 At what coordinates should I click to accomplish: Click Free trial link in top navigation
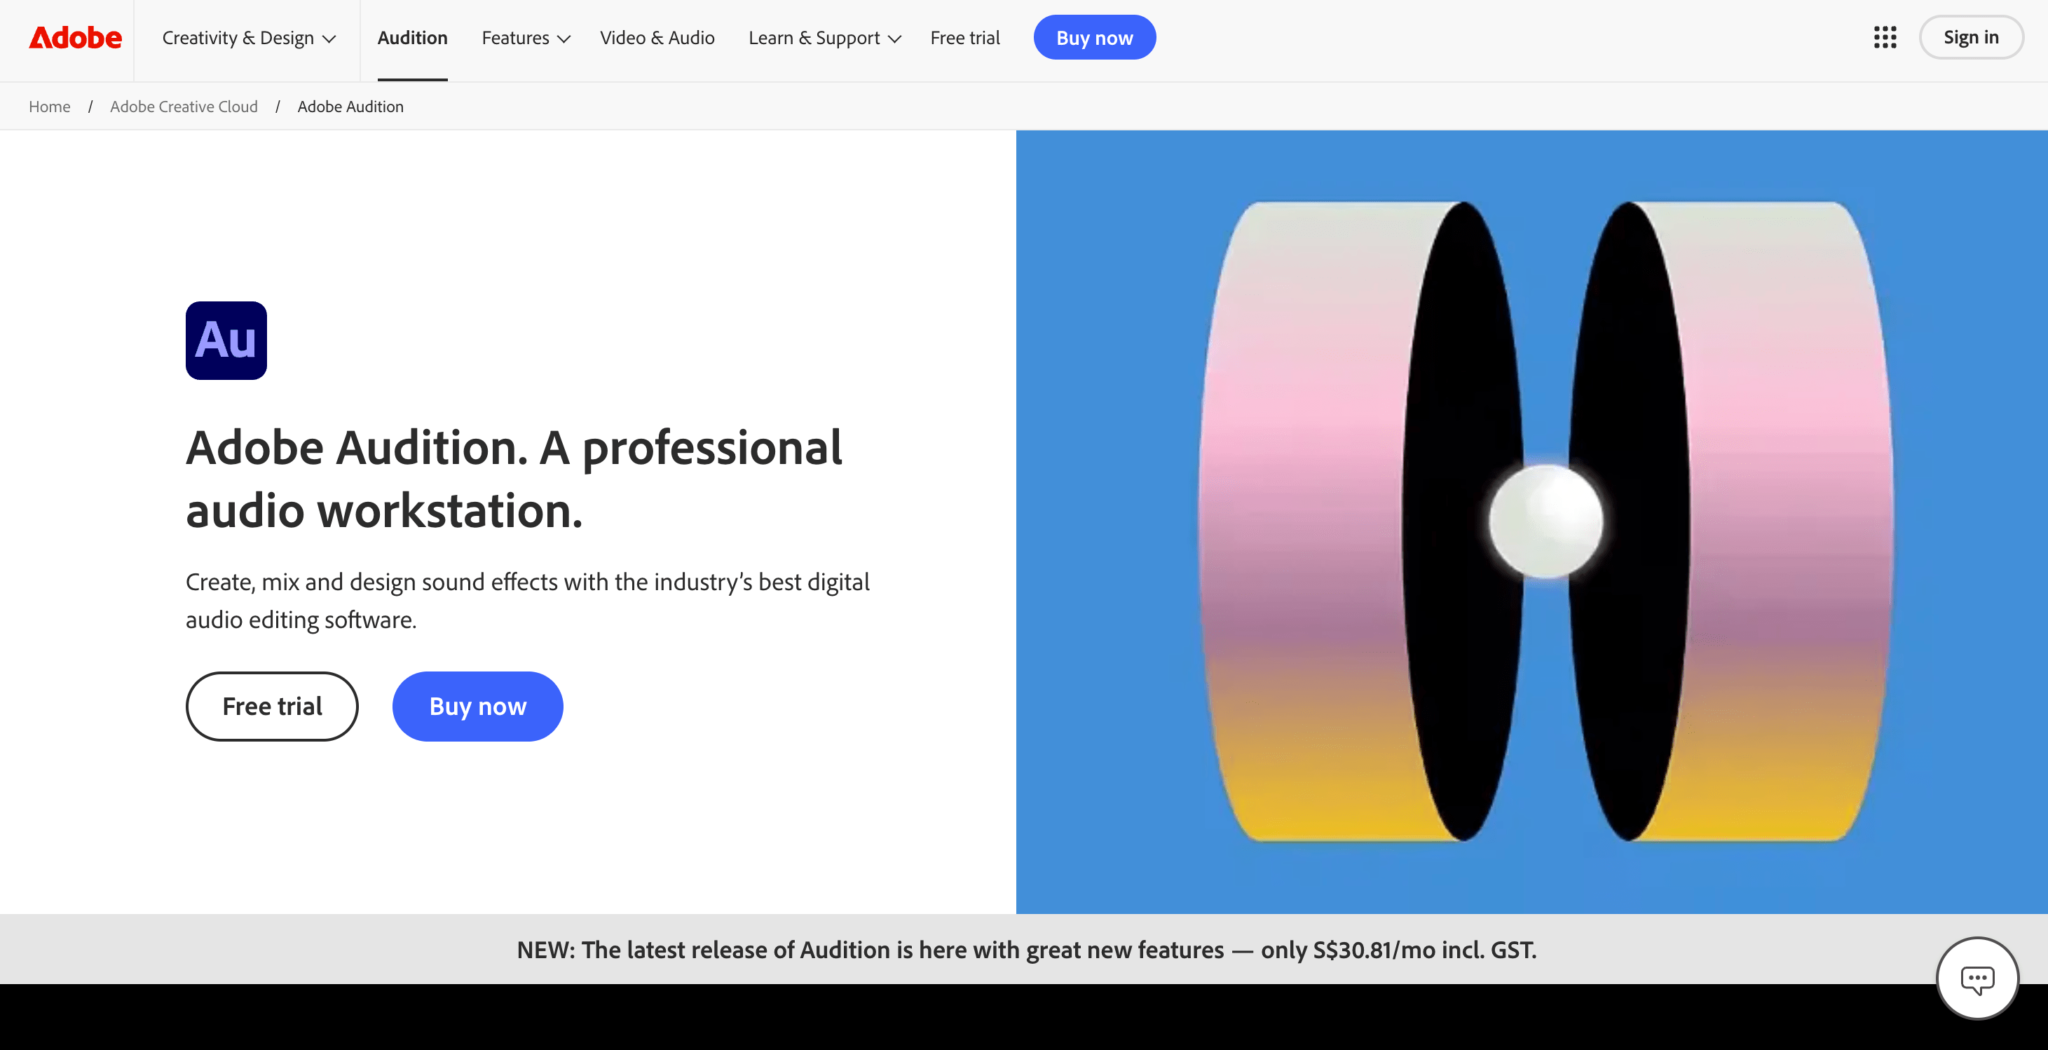coord(964,38)
